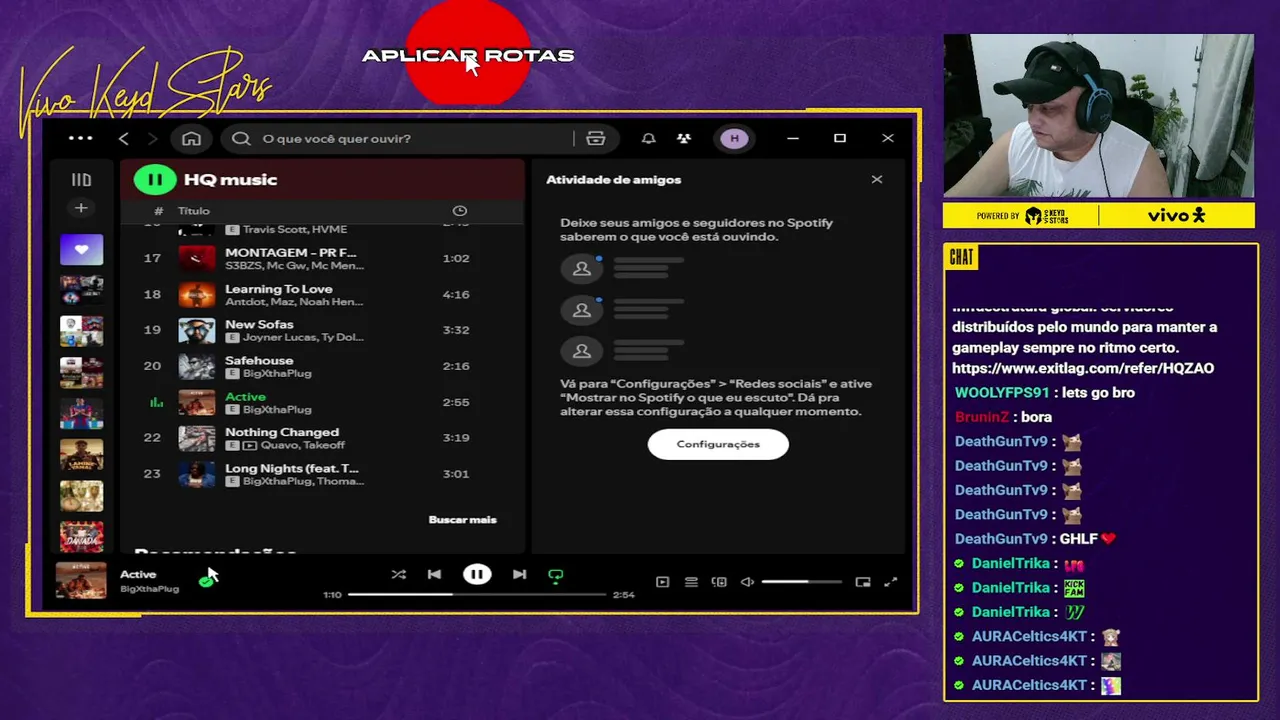Click album art of 'Safehouse'
The width and height of the screenshot is (1280, 720).
(196, 366)
